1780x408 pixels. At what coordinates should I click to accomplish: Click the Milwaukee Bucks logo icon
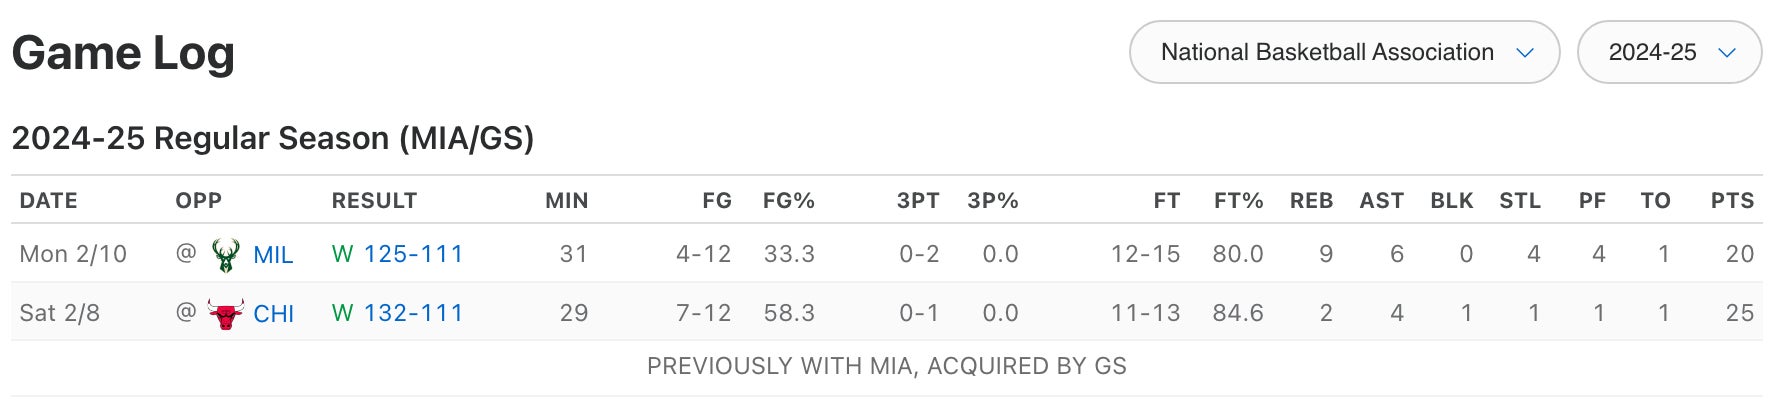(226, 255)
